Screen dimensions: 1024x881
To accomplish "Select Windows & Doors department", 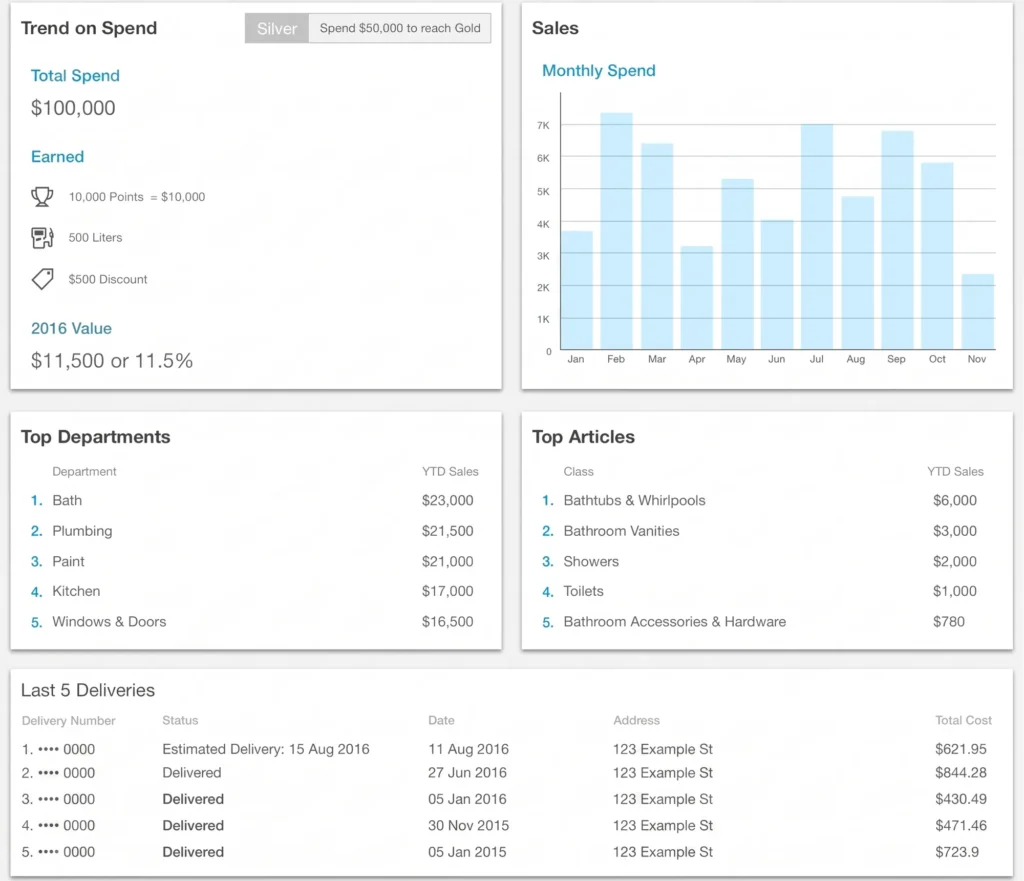I will [252, 622].
